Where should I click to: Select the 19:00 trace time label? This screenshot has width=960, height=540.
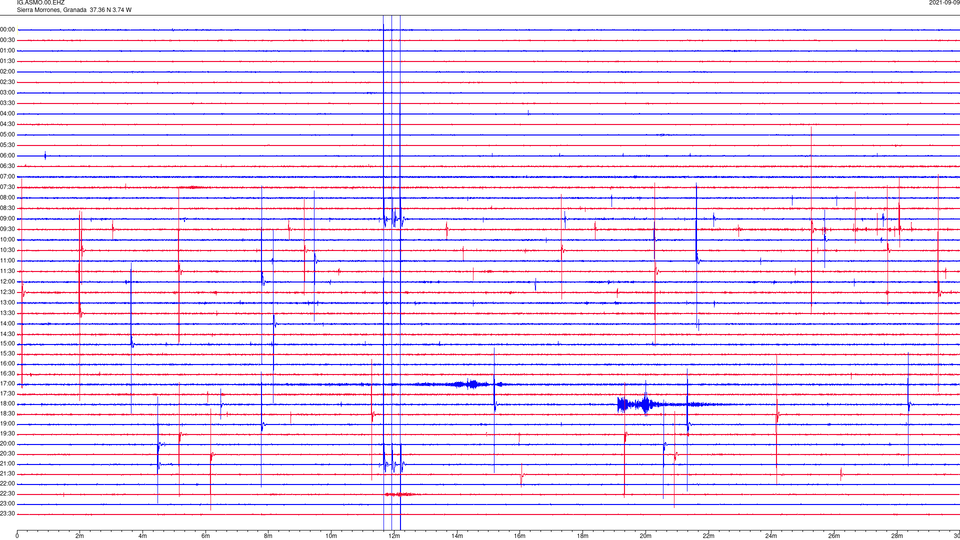coord(8,424)
